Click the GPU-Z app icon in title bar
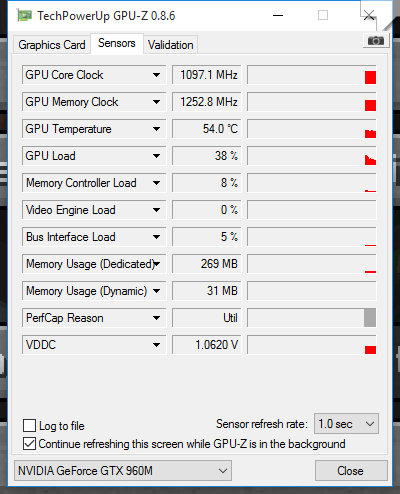This screenshot has width=400, height=494. [x=25, y=16]
